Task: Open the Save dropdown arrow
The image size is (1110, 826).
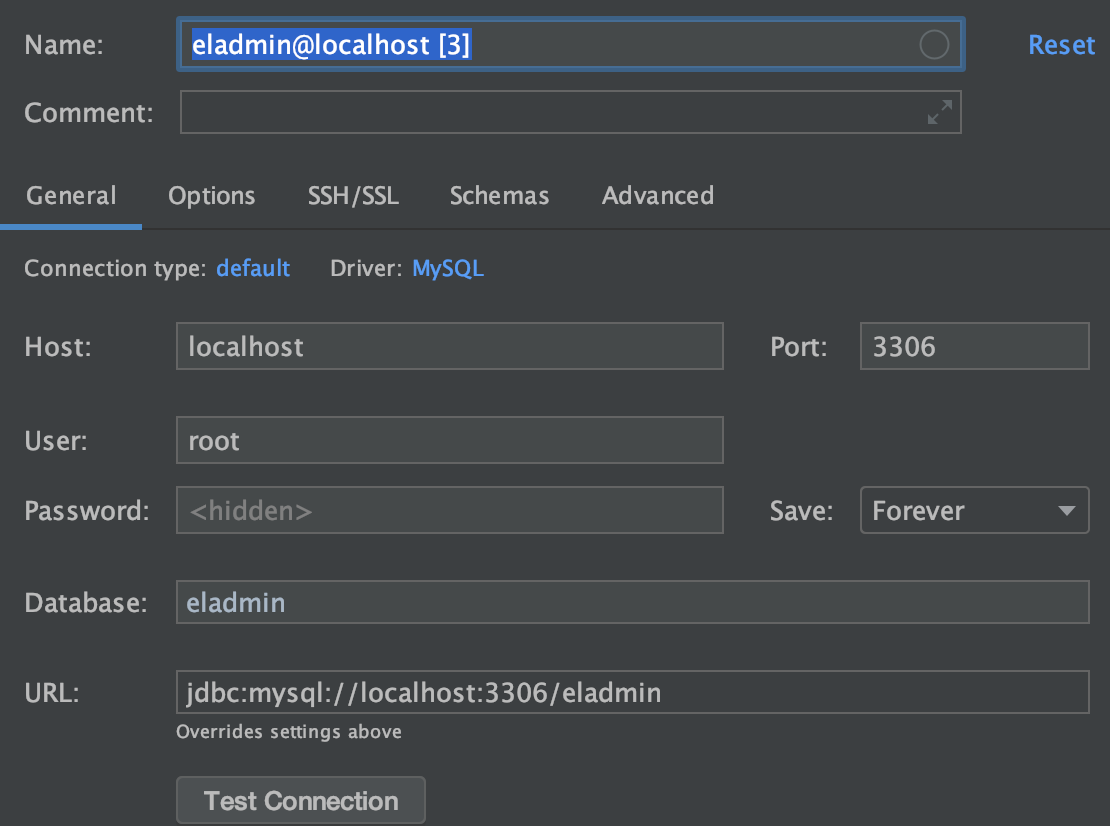Action: (1066, 510)
